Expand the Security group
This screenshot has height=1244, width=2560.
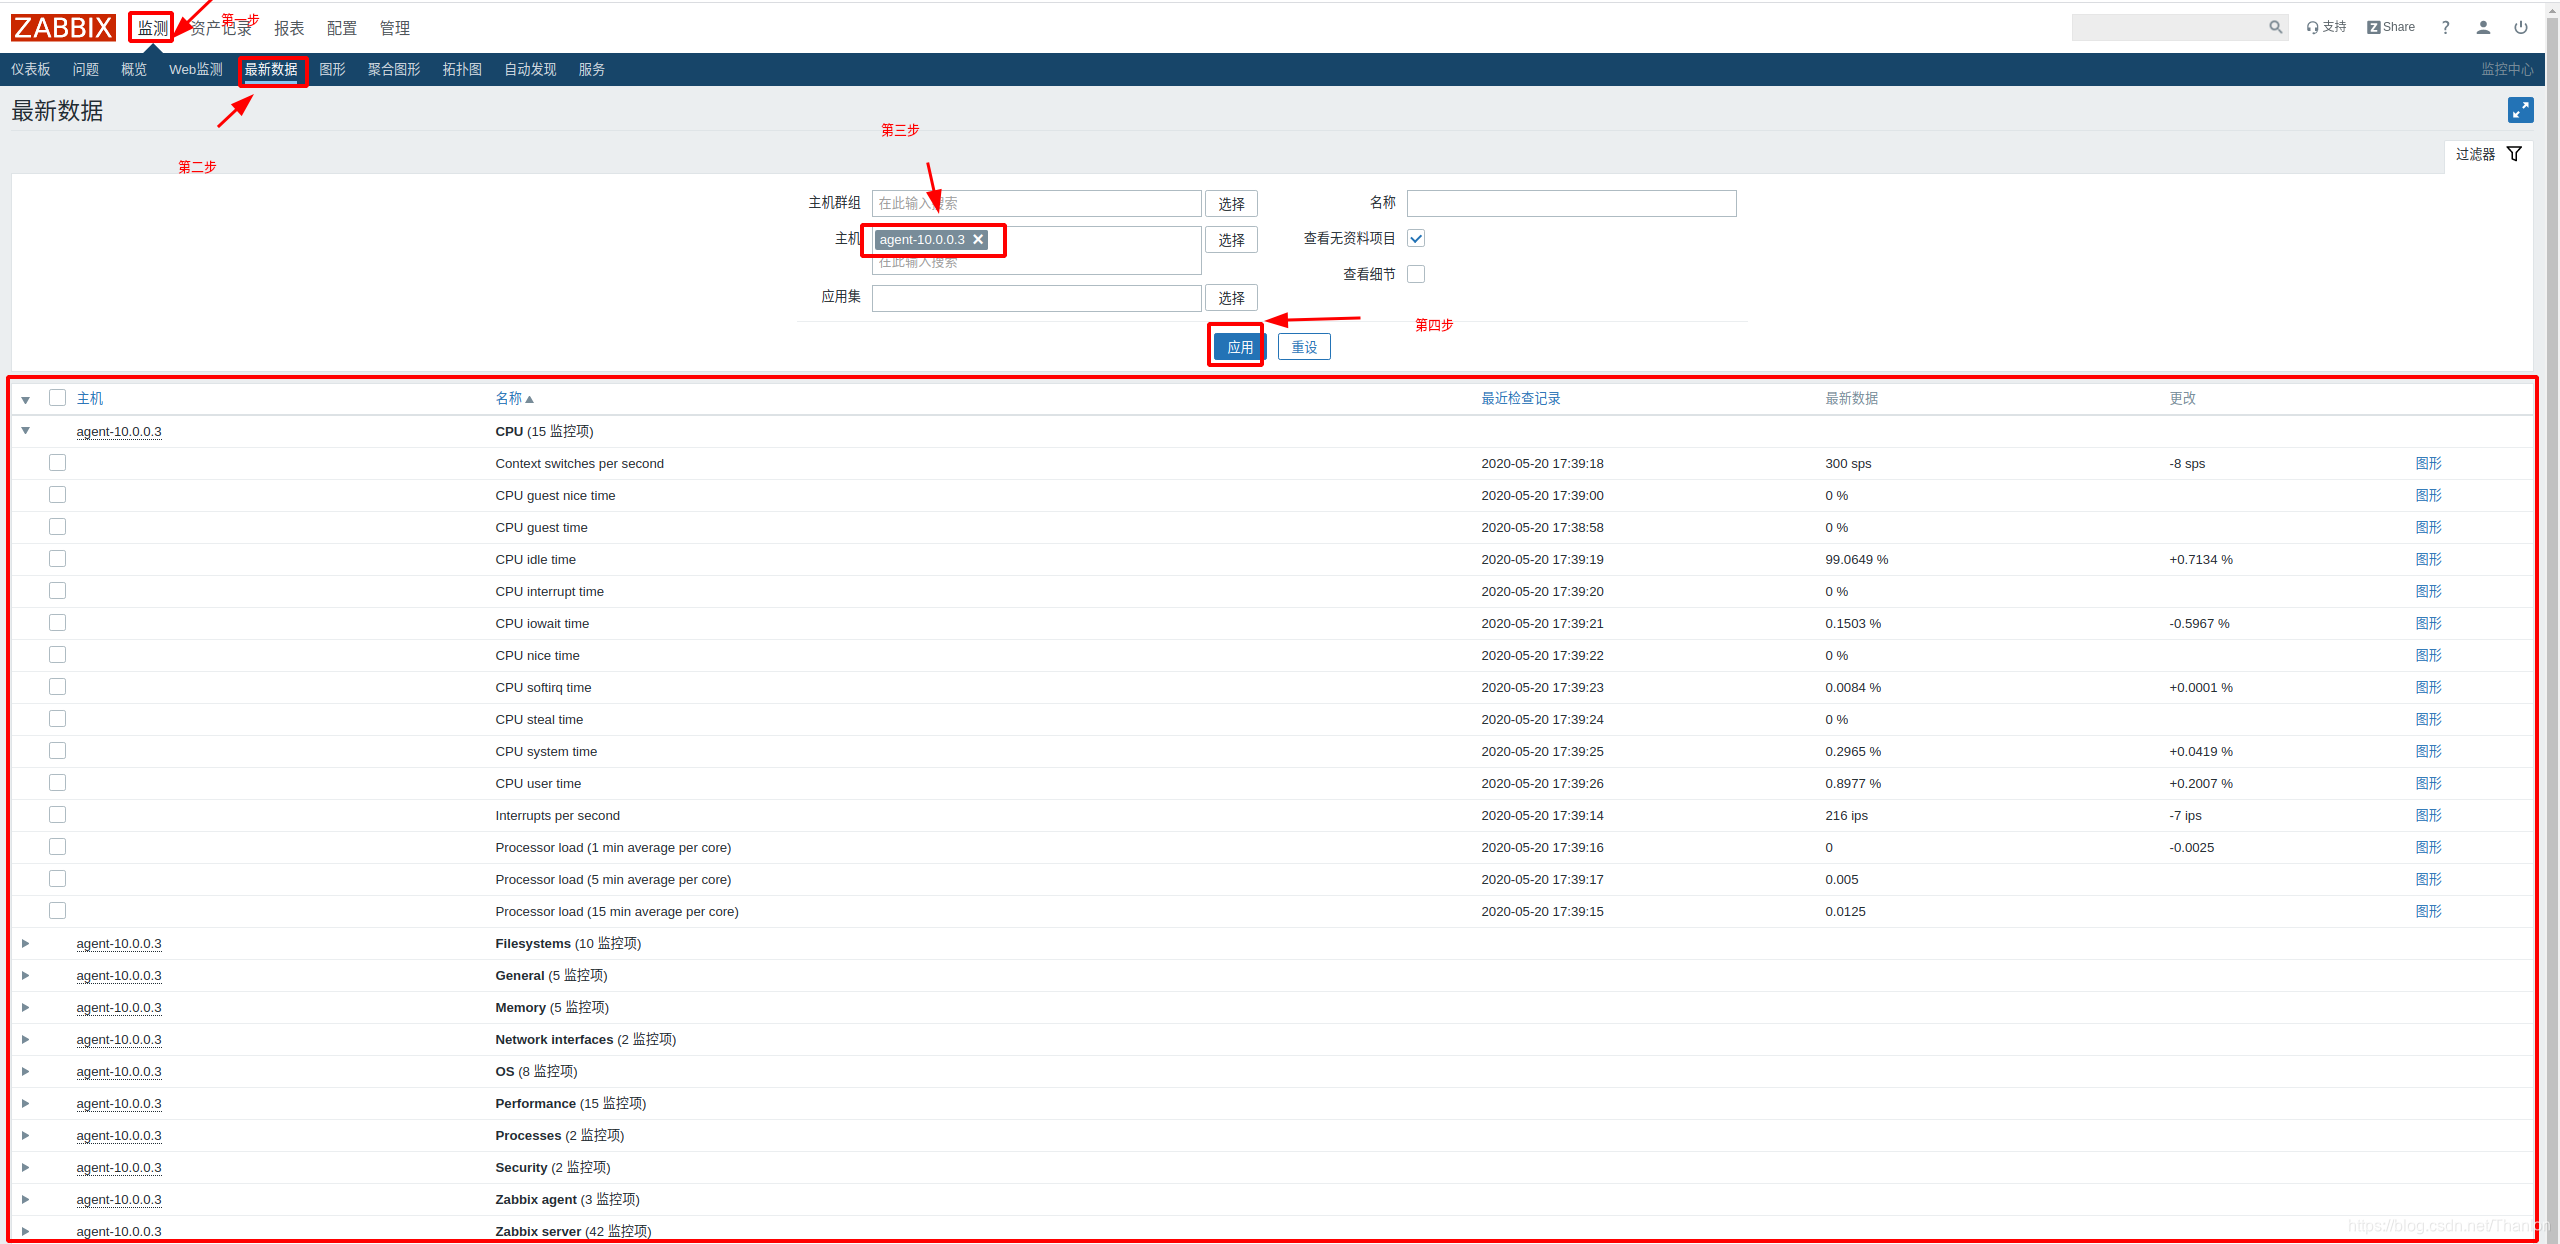click(26, 1167)
